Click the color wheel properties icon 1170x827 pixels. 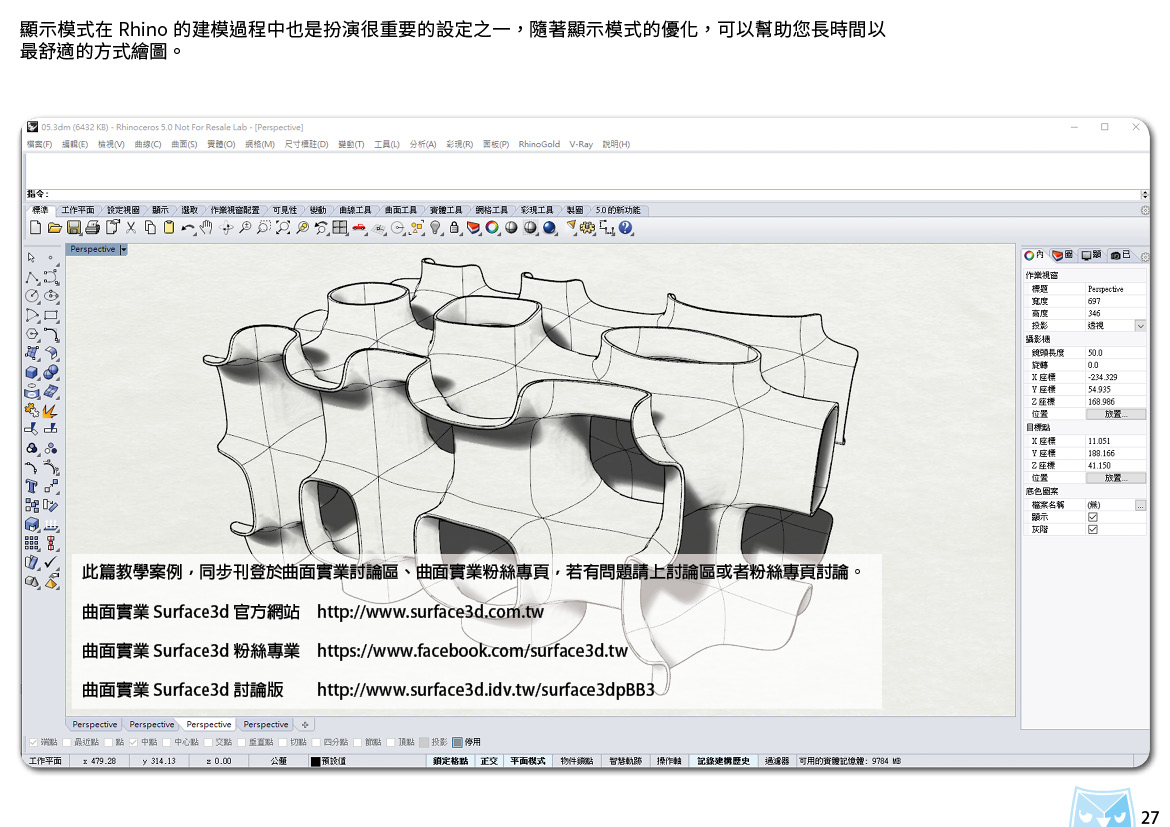tap(492, 228)
